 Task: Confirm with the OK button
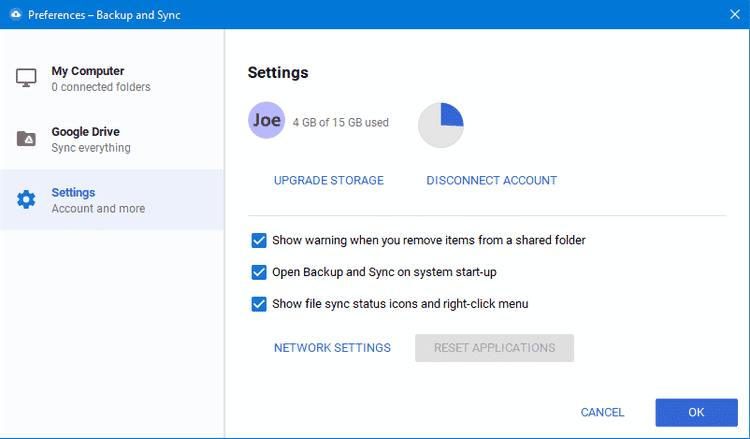[x=696, y=412]
